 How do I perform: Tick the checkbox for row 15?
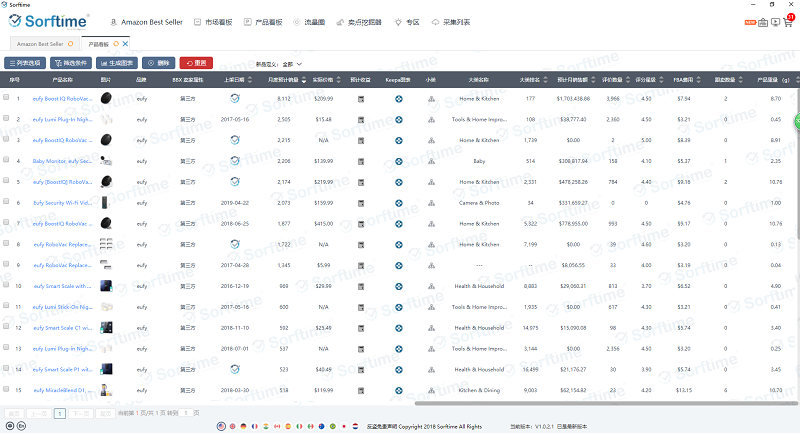coord(6,389)
